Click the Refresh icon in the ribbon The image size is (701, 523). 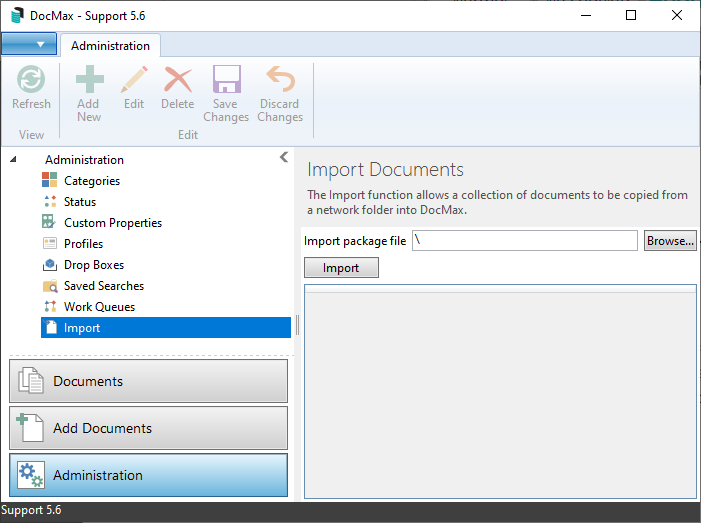pos(31,79)
